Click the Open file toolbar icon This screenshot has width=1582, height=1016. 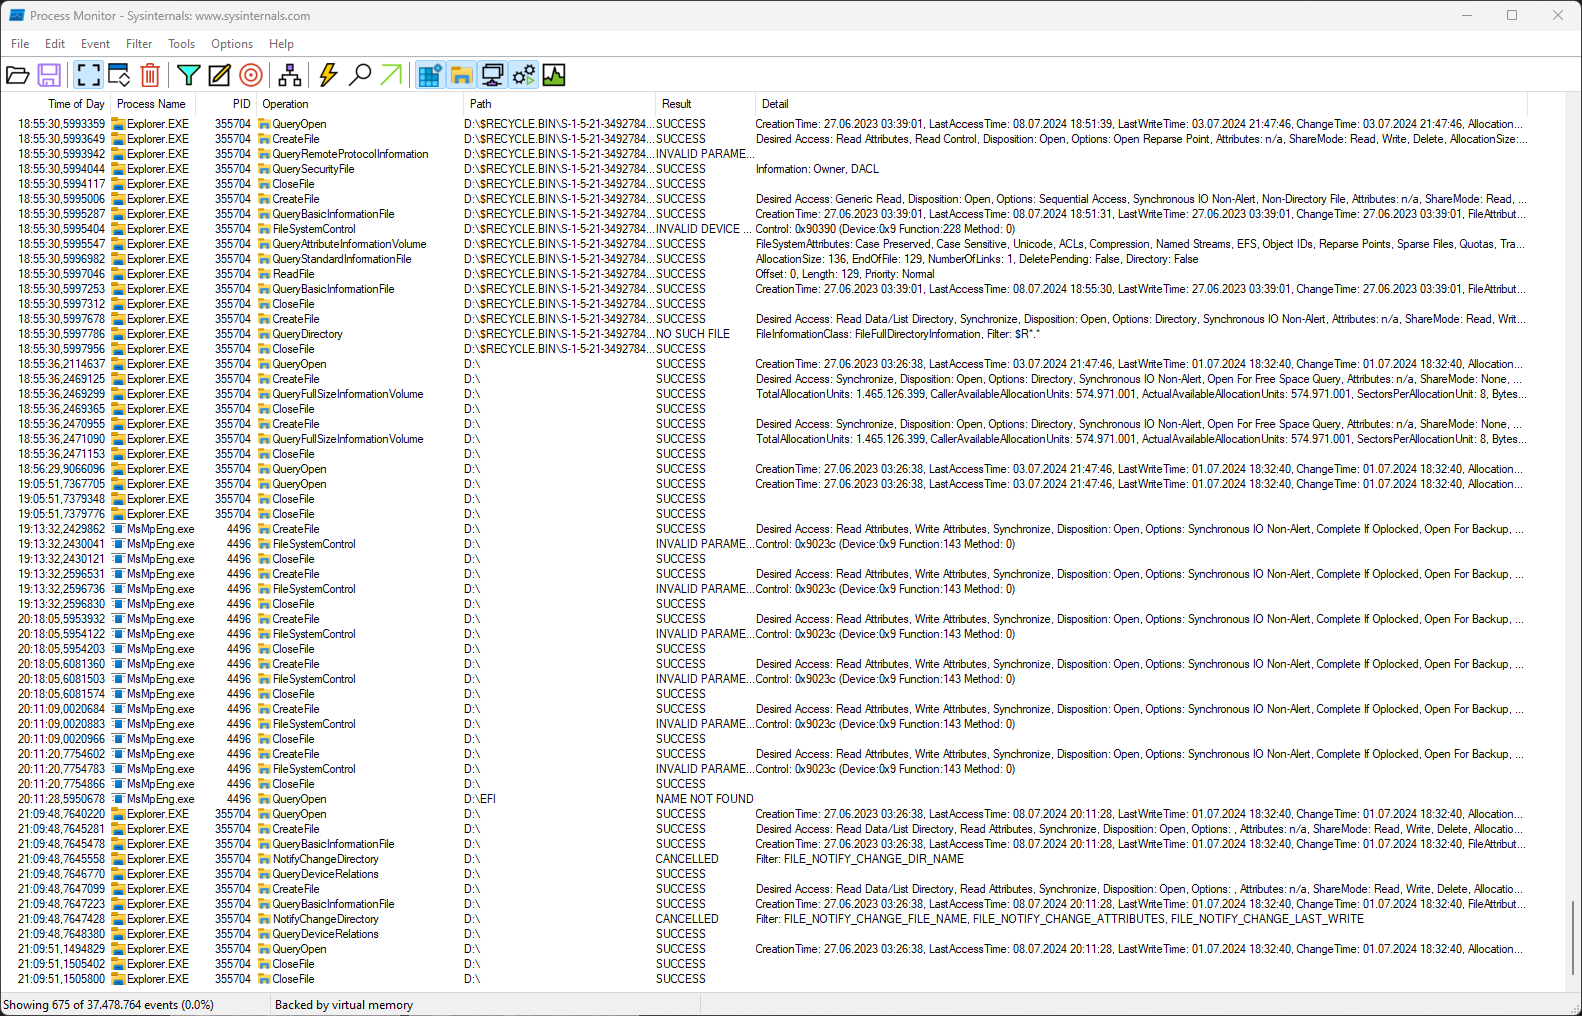point(18,75)
